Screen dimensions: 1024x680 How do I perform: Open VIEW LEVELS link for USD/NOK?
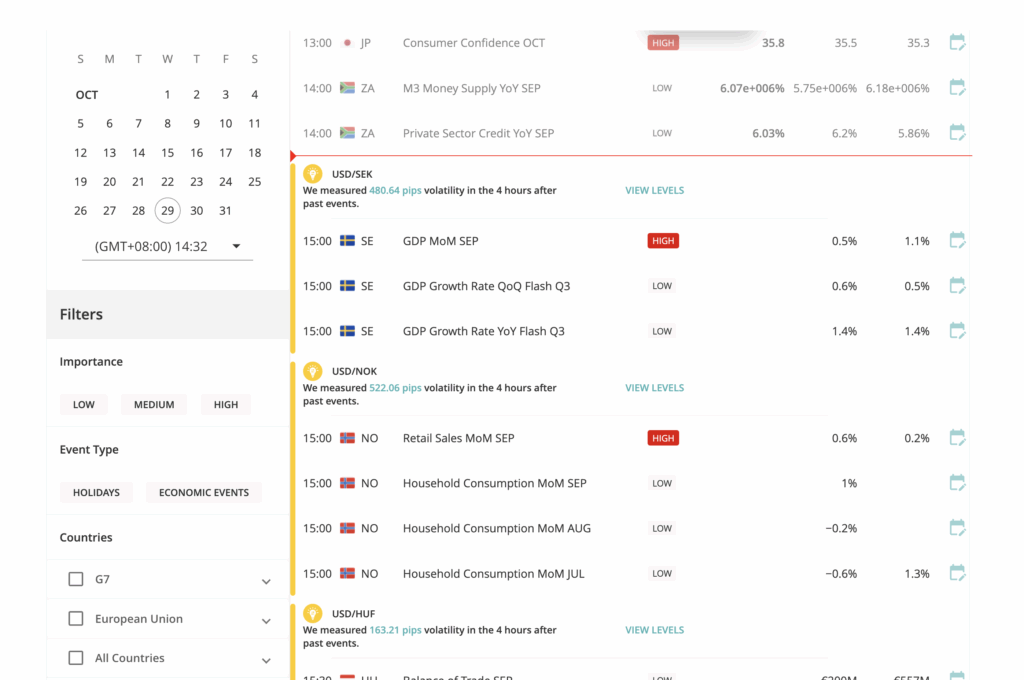point(654,388)
